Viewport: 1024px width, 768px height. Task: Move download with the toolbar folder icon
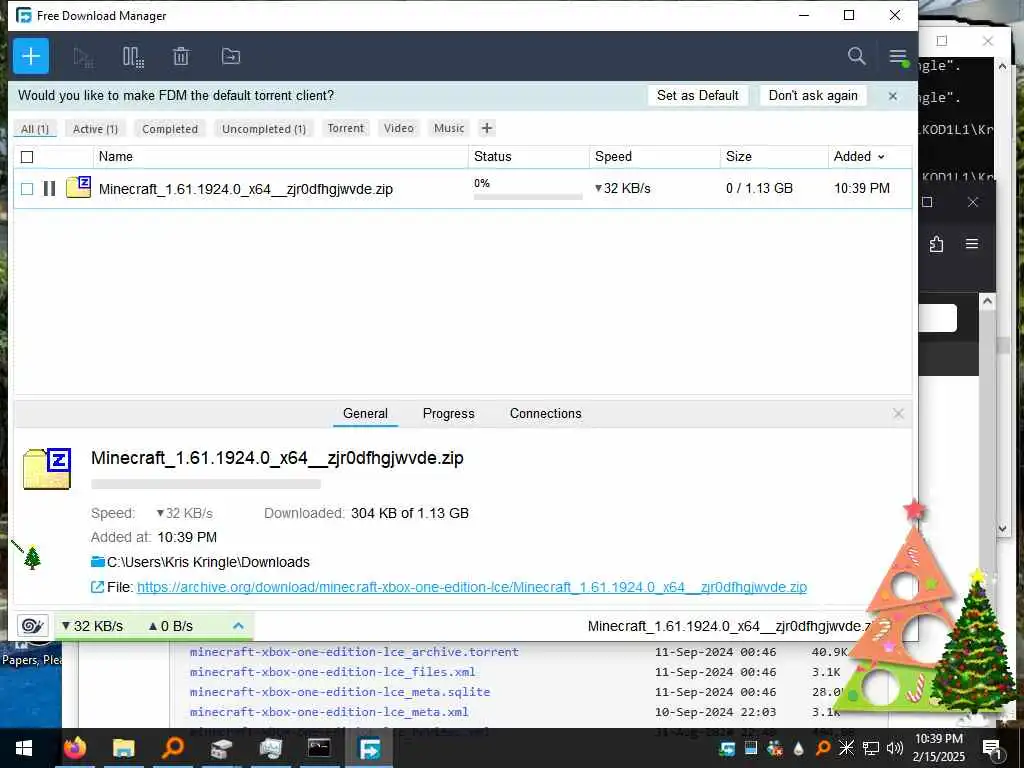231,57
